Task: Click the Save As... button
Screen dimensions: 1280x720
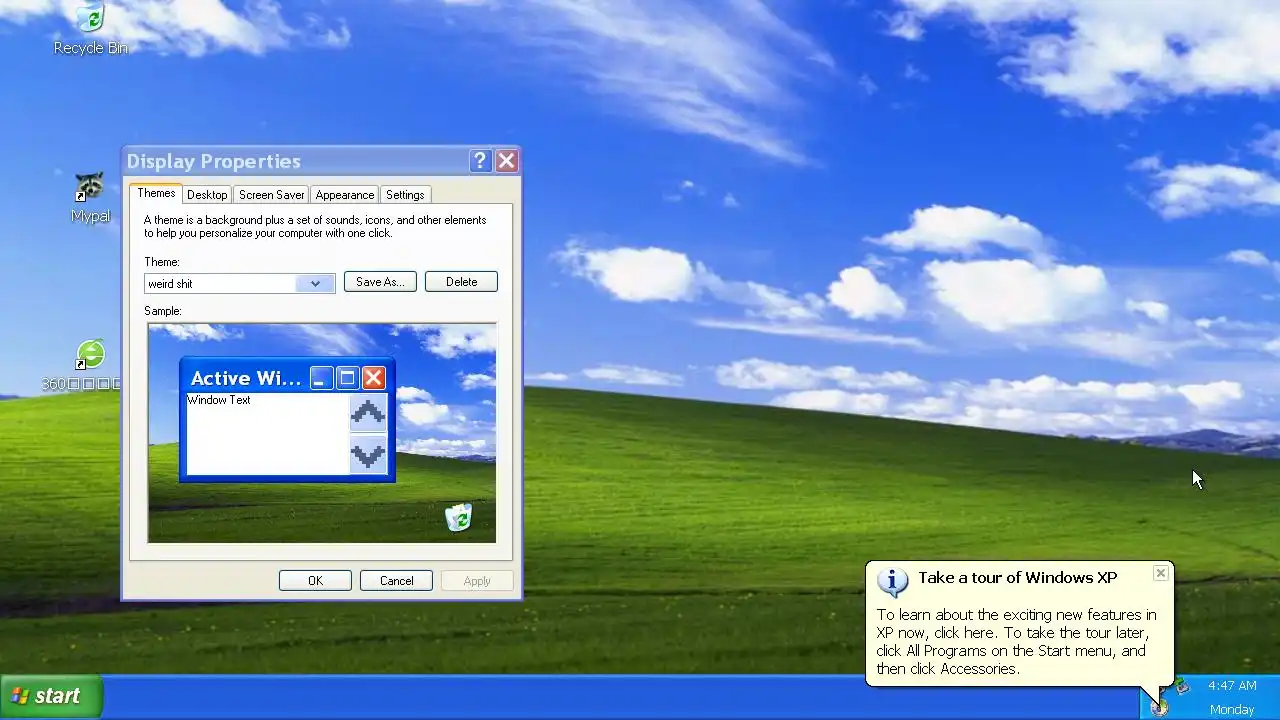Action: (380, 282)
